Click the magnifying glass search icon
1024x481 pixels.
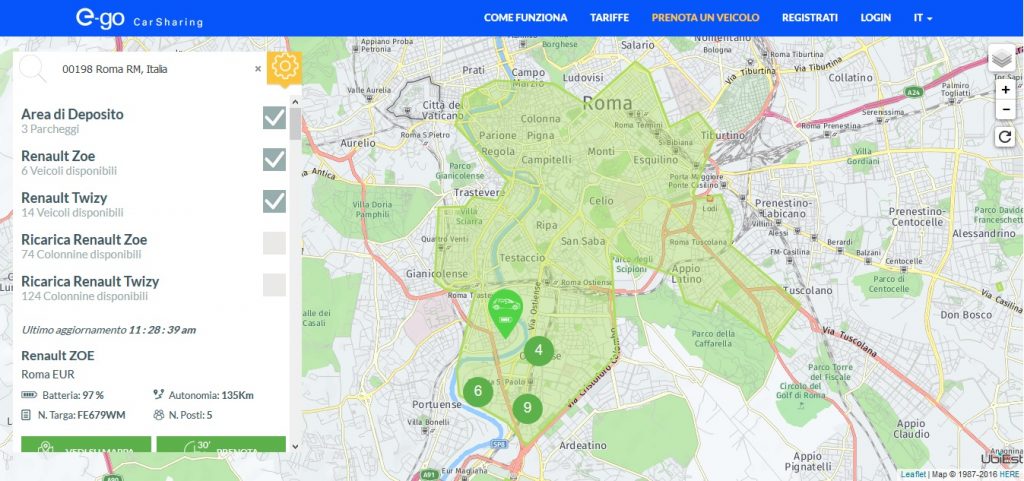[x=33, y=69]
